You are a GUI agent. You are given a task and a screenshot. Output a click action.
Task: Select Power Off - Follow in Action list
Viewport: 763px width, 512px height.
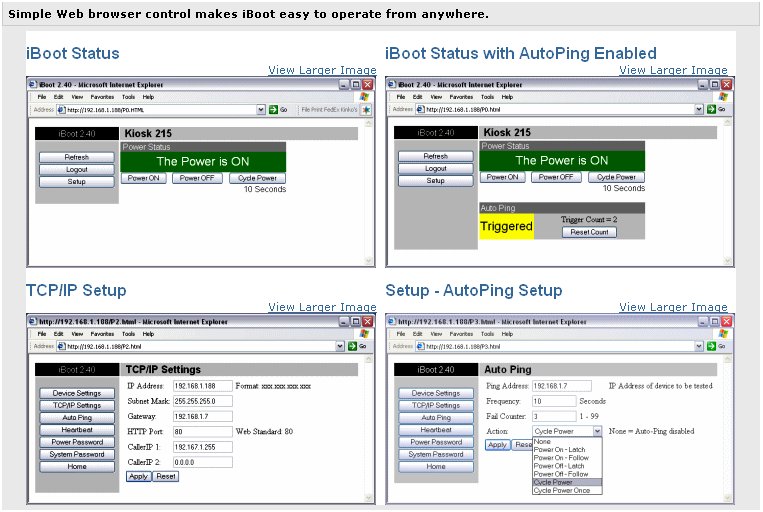point(567,474)
